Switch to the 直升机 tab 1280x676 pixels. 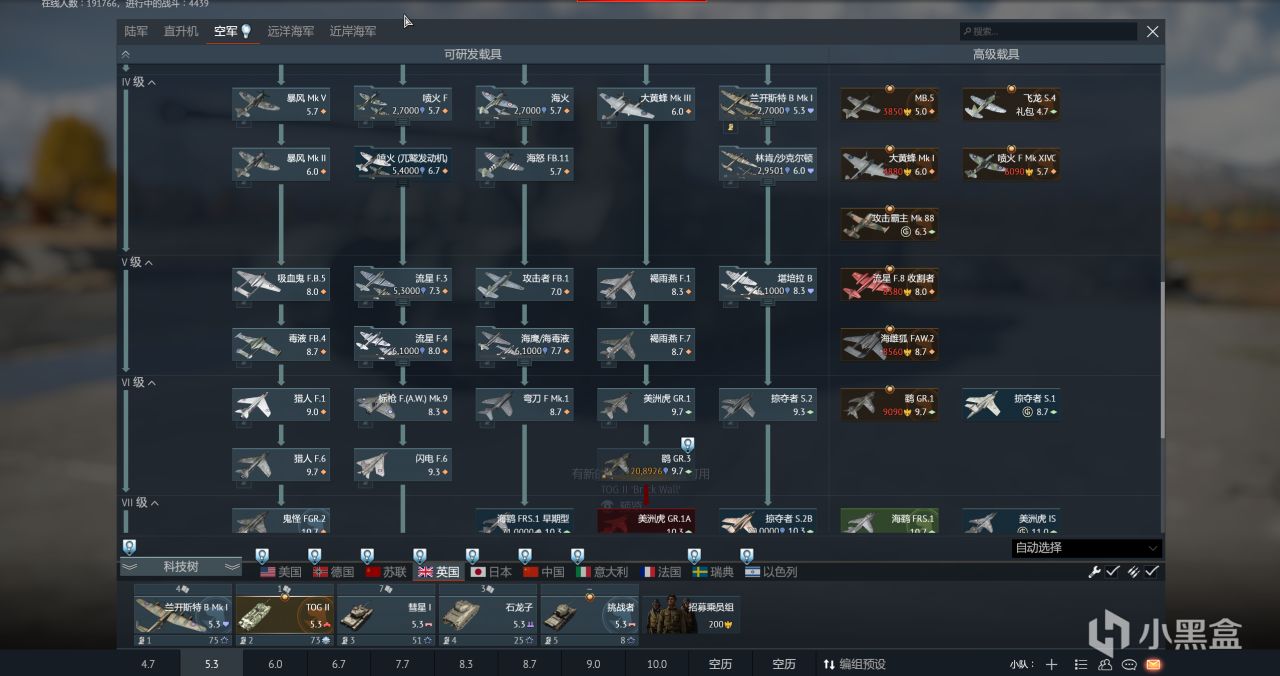point(181,32)
